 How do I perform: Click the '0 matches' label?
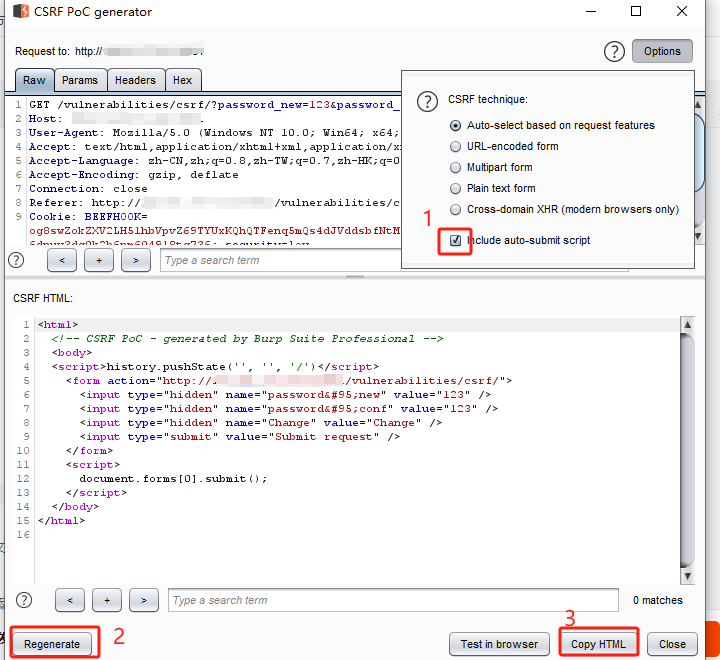coord(658,600)
